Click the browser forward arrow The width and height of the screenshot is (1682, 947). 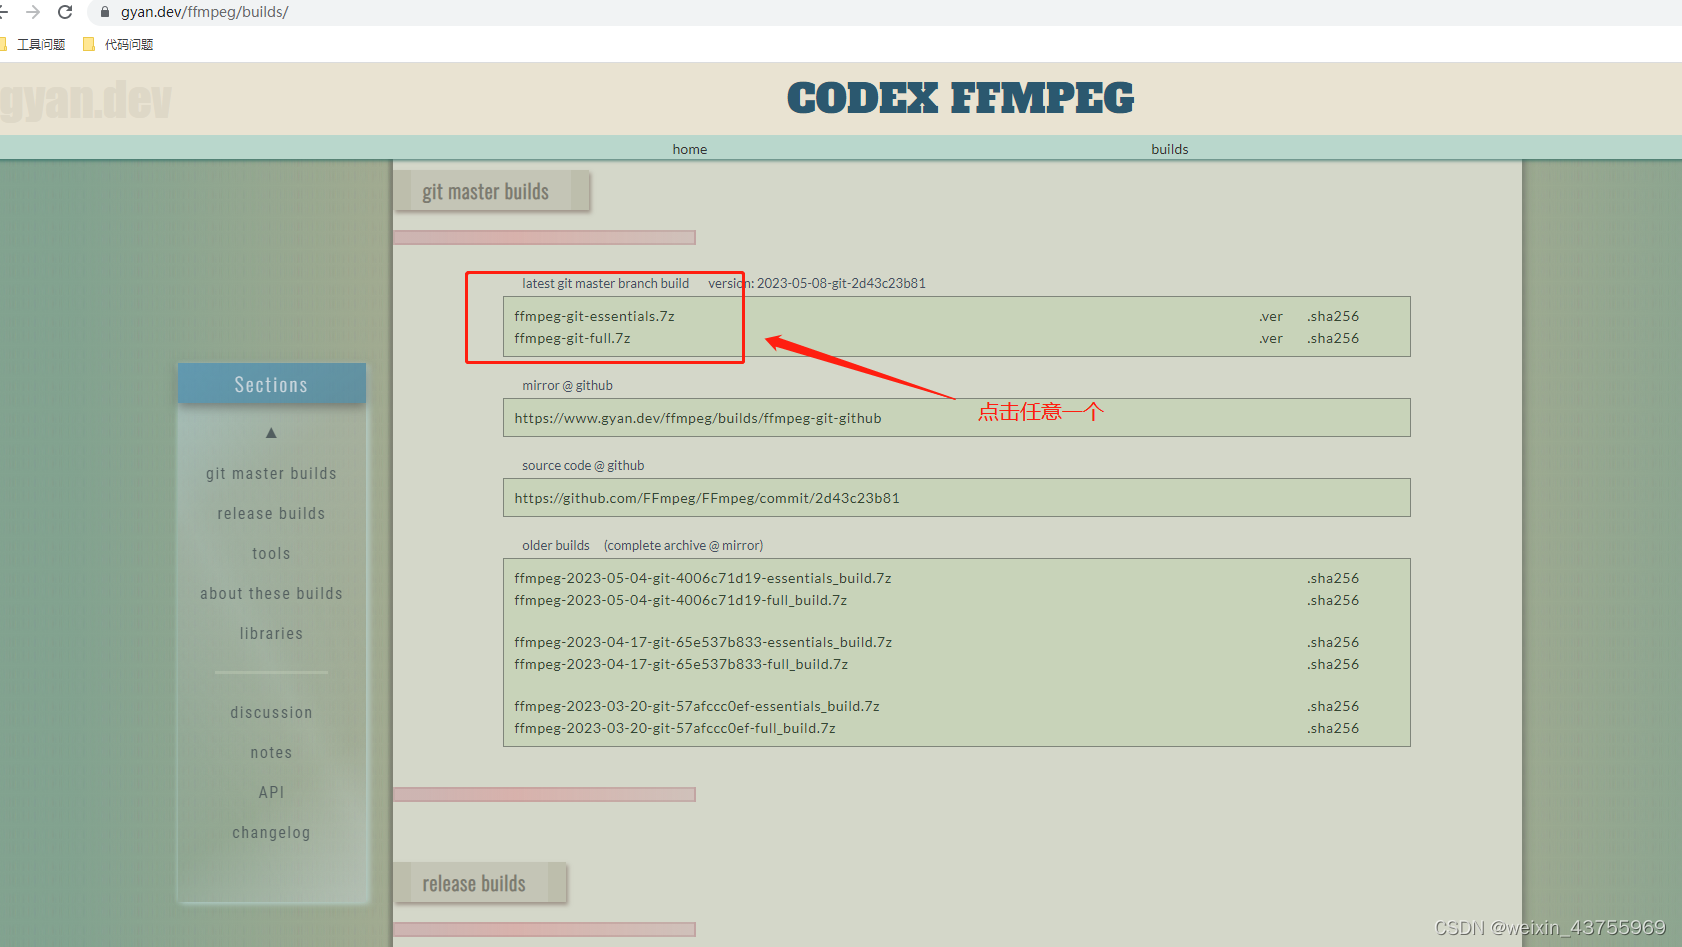pyautogui.click(x=33, y=12)
